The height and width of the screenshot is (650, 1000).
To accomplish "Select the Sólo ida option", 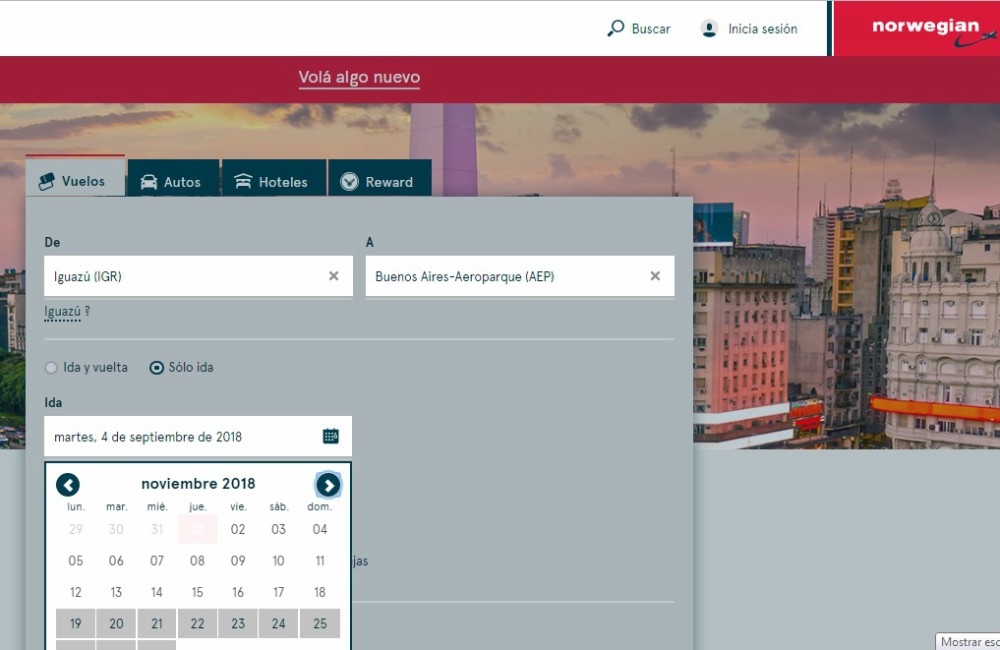I will coord(156,368).
